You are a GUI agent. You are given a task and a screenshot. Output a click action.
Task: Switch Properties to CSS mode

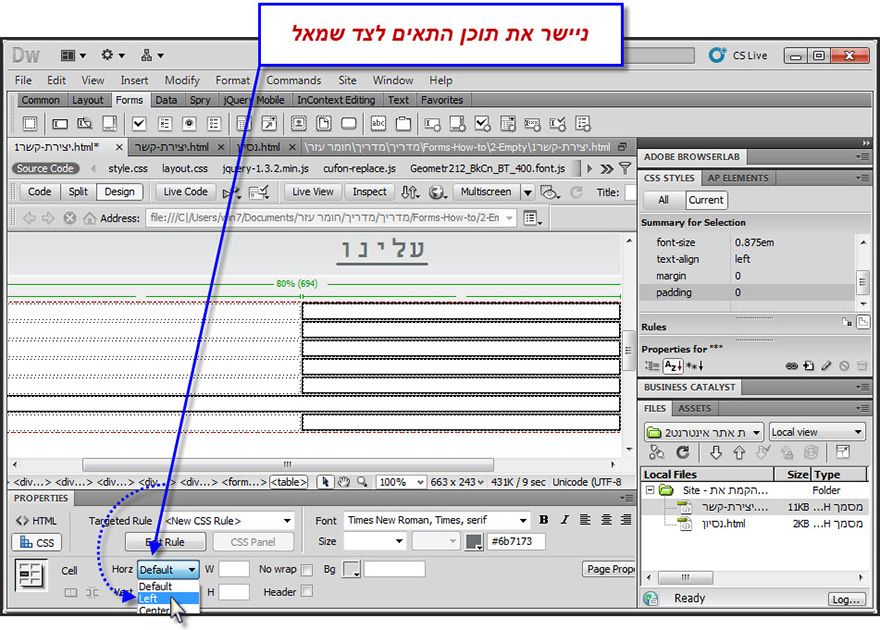tap(37, 542)
